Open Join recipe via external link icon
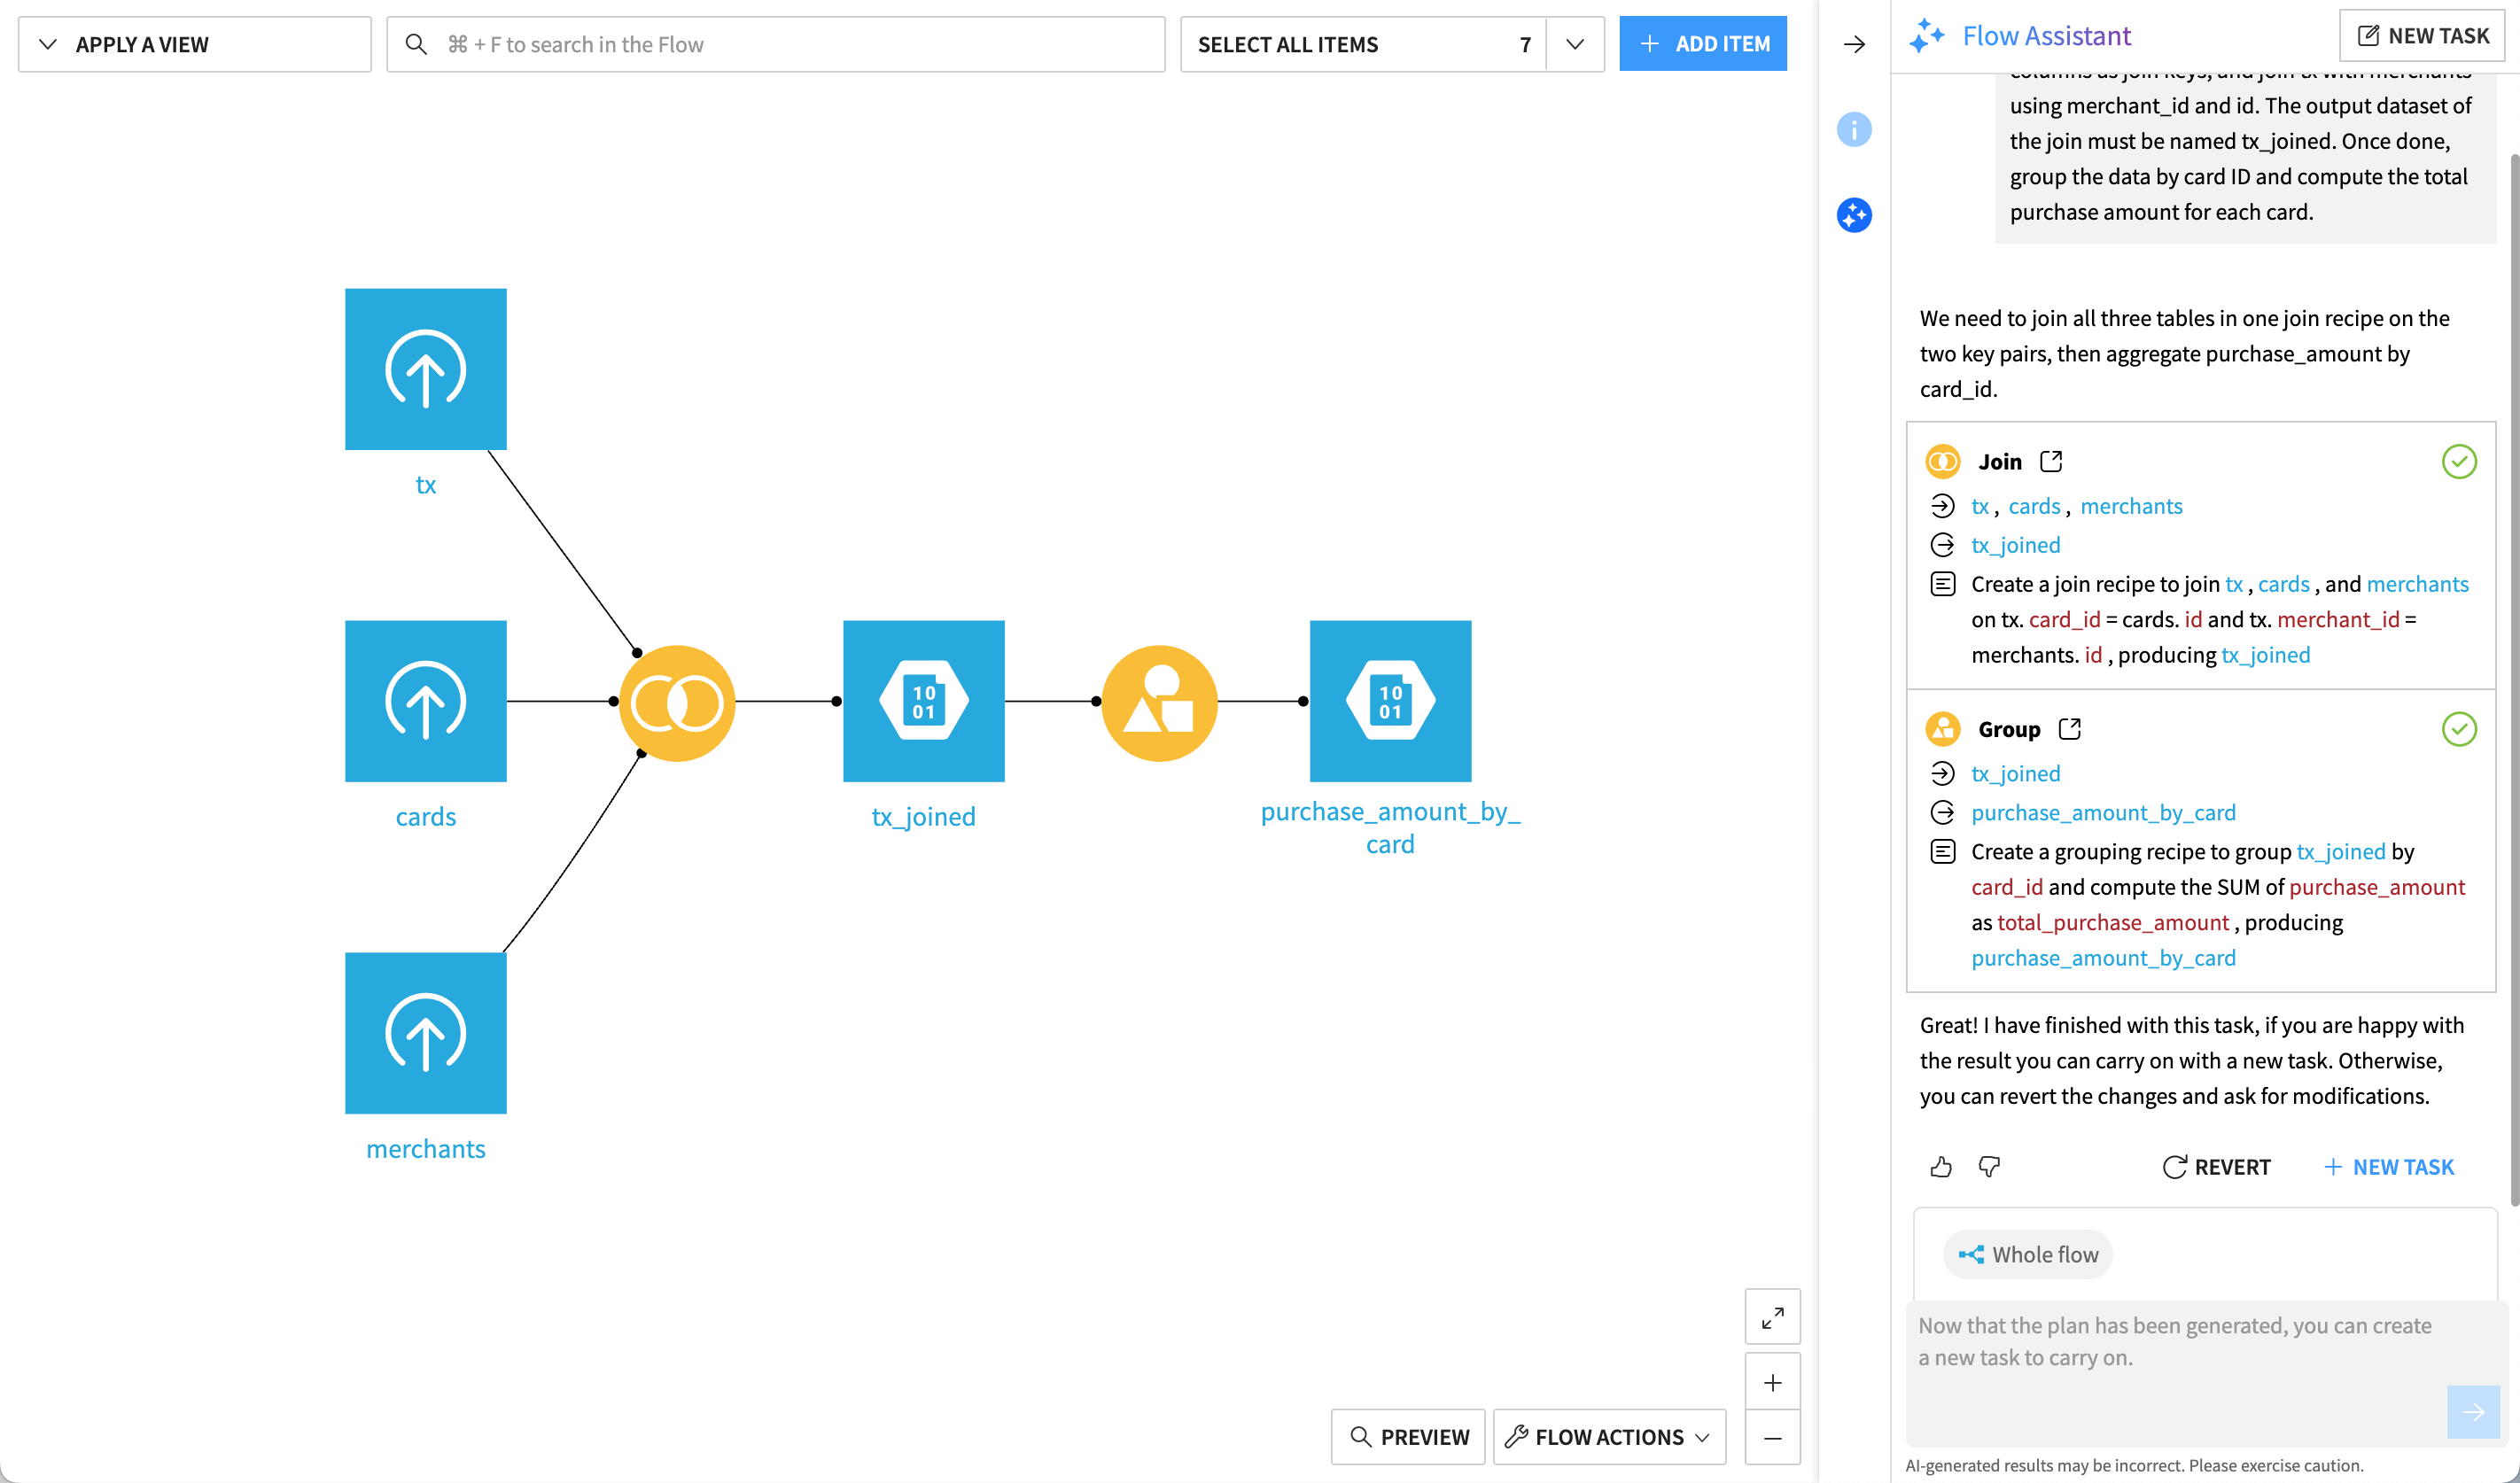The width and height of the screenshot is (2520, 1483). pos(2051,461)
